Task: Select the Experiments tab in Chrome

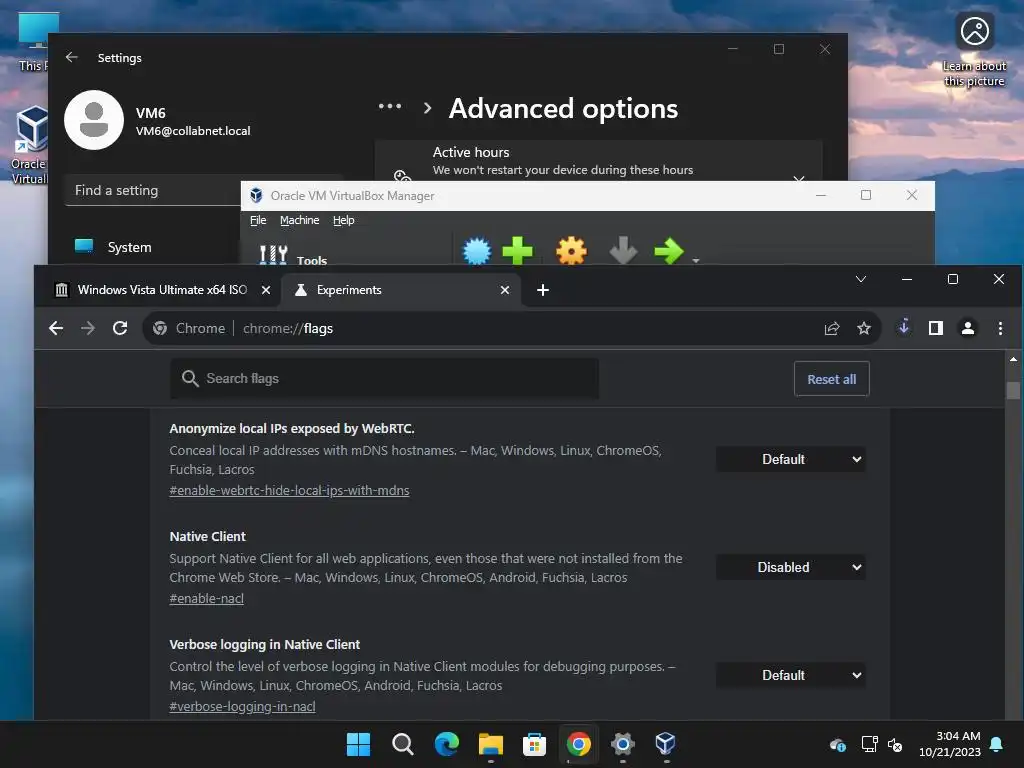Action: pyautogui.click(x=349, y=290)
